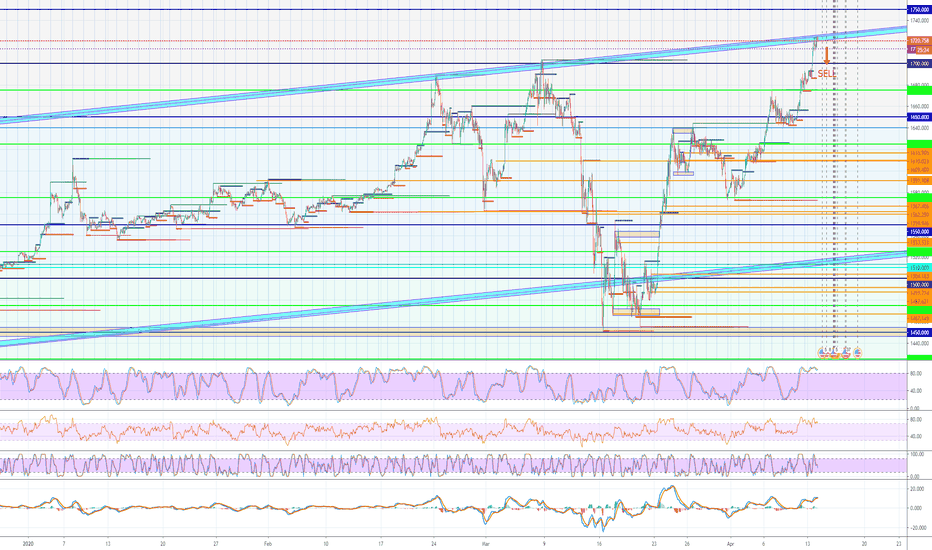Viewport: 932px width, 550px height.
Task: Click date 24 on the time axis
Action: pyautogui.click(x=434, y=543)
